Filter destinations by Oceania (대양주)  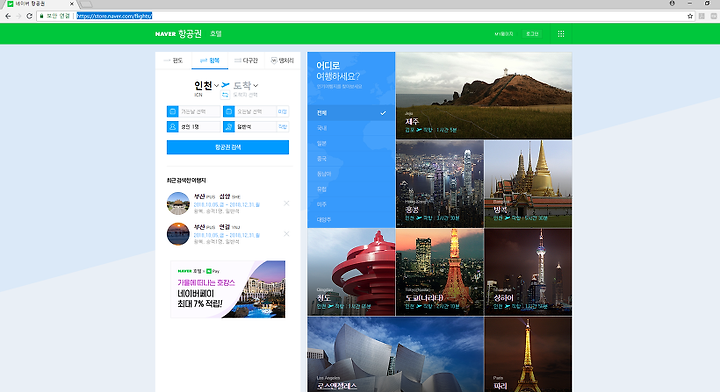(x=351, y=219)
